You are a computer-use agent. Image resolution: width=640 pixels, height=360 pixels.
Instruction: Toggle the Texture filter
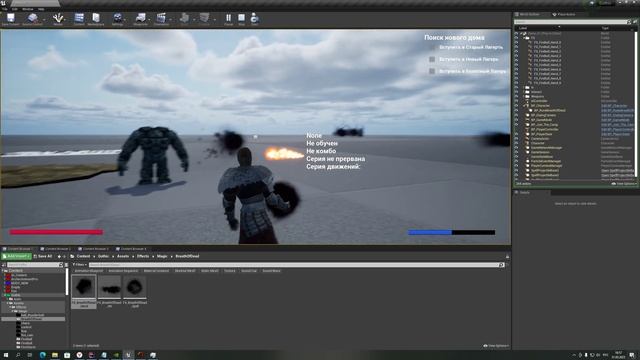click(x=230, y=271)
